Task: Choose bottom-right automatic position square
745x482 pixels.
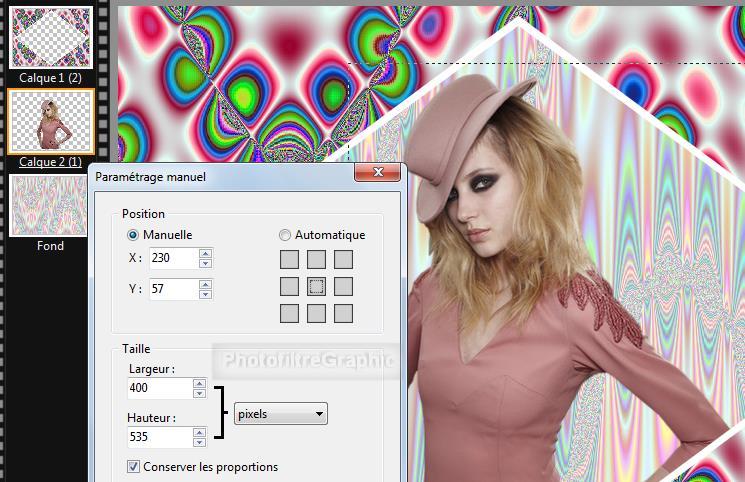Action: coord(344,314)
